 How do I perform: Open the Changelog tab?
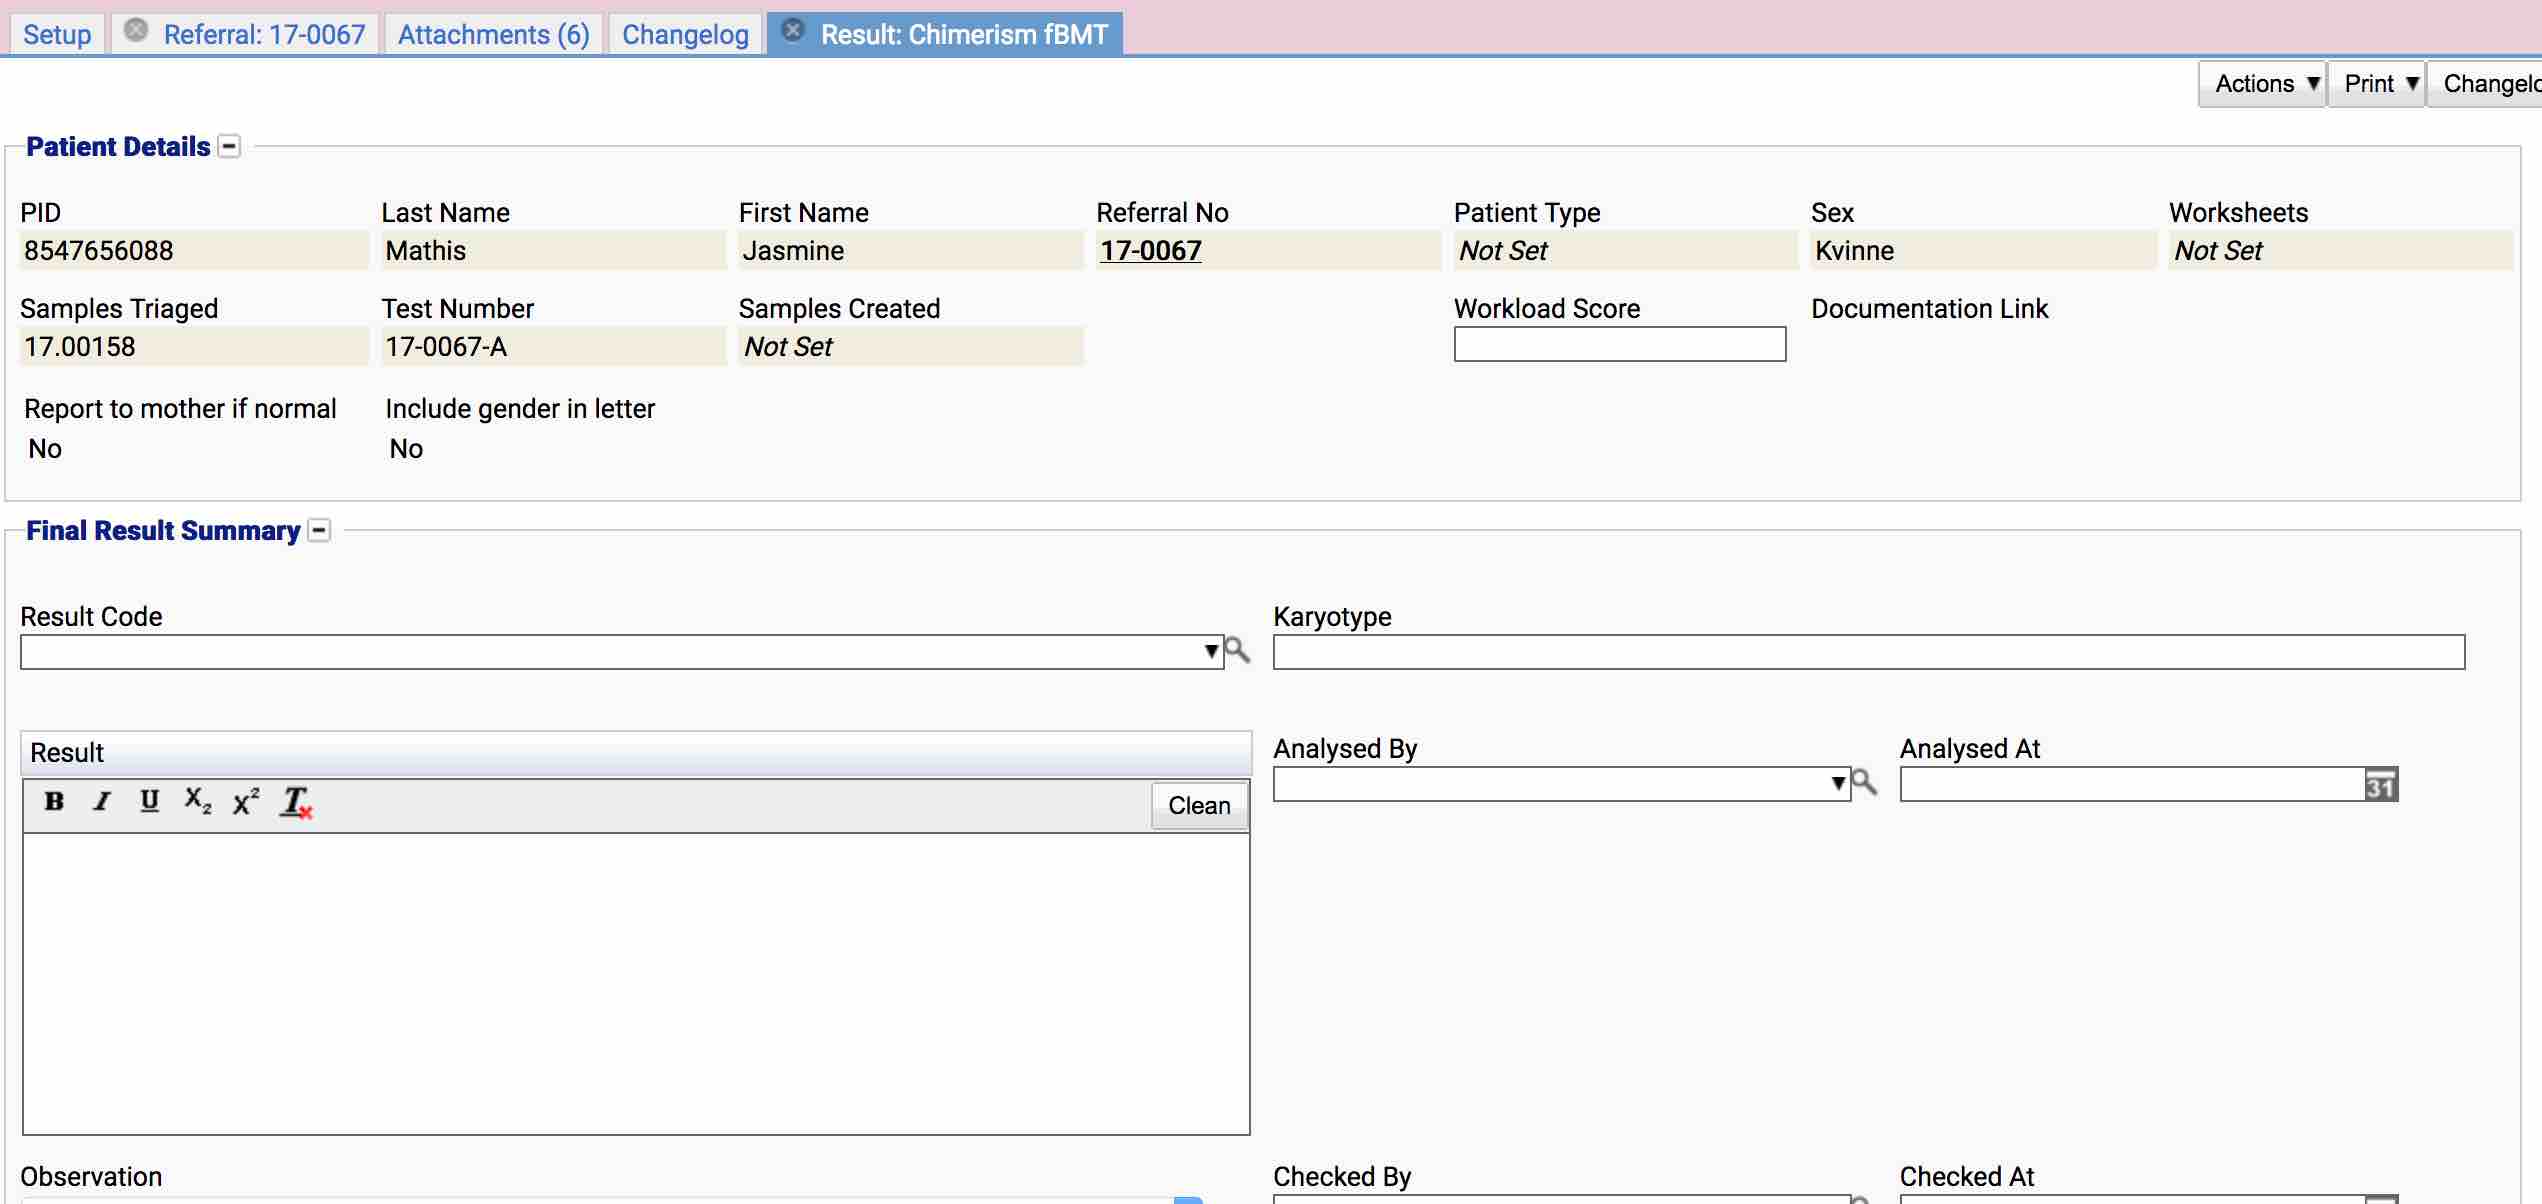(x=685, y=35)
